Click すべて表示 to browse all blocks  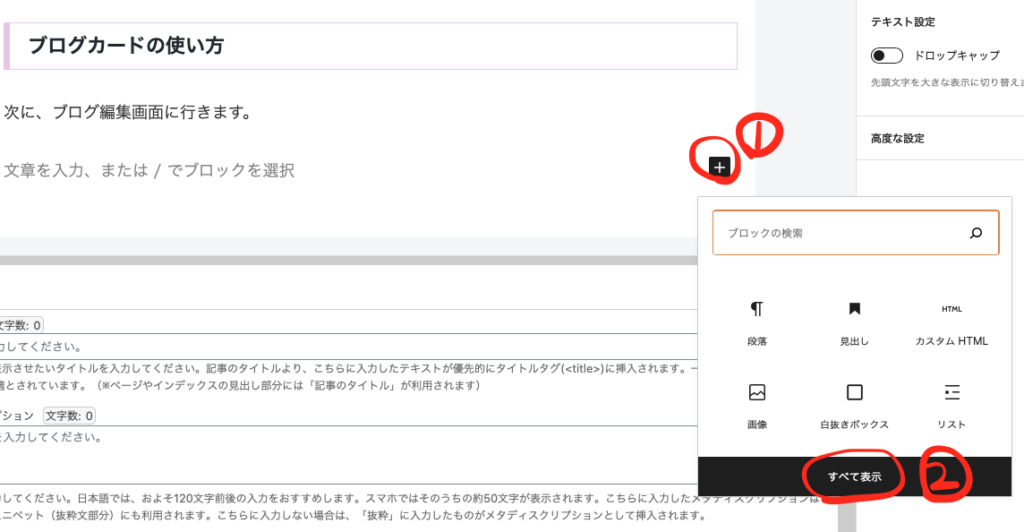coord(854,477)
